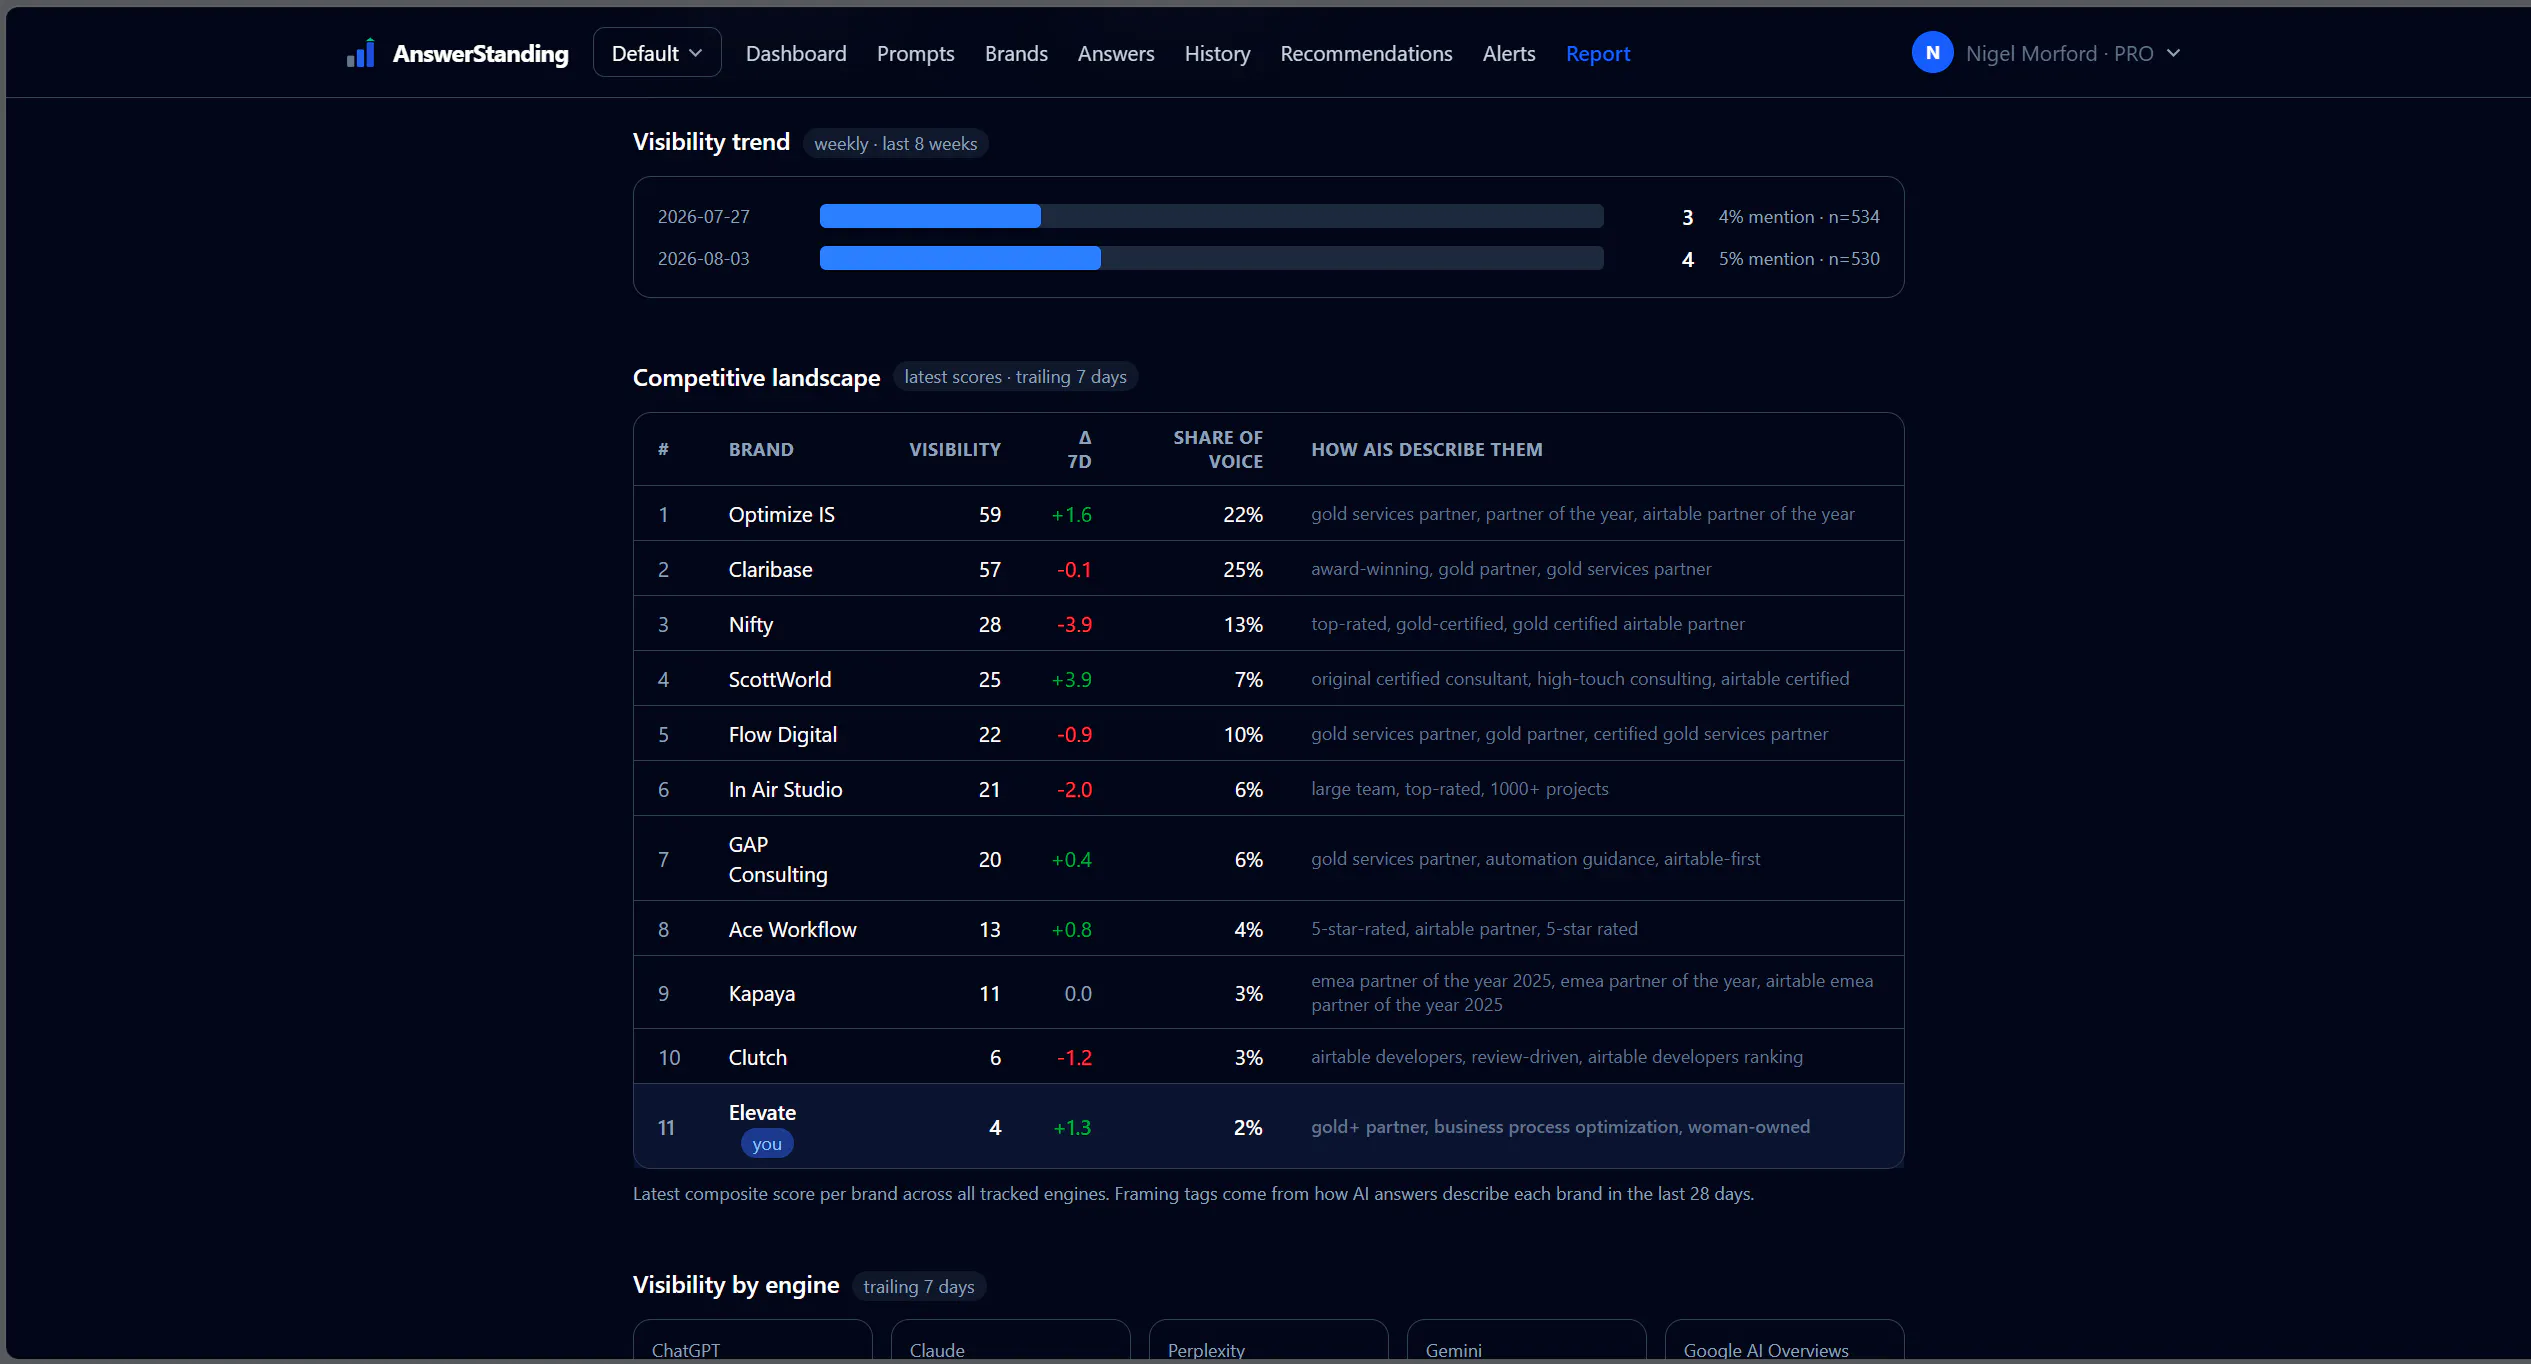Click the 'trailing 7 days' badge by Visibility by engine
This screenshot has width=2531, height=1364.
[x=918, y=1286]
